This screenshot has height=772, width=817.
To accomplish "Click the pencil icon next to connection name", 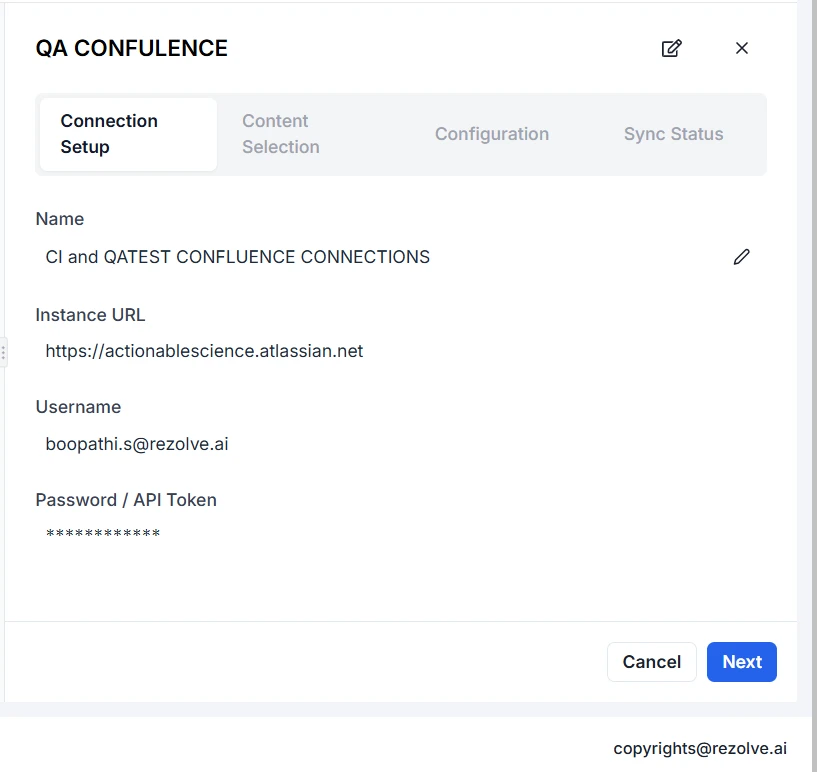I will point(741,257).
